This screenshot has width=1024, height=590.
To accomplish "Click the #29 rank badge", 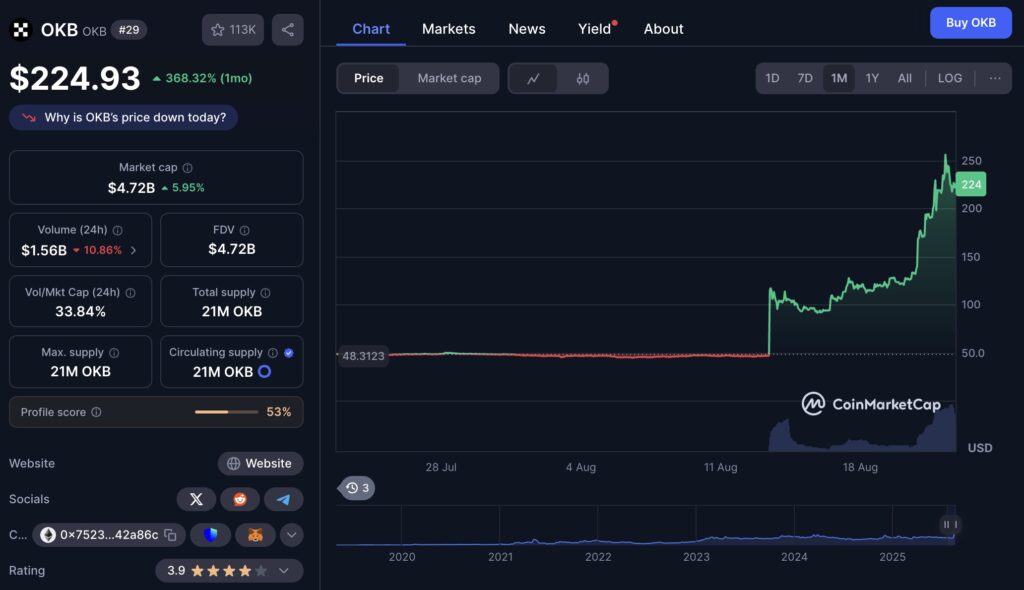I will coord(129,30).
